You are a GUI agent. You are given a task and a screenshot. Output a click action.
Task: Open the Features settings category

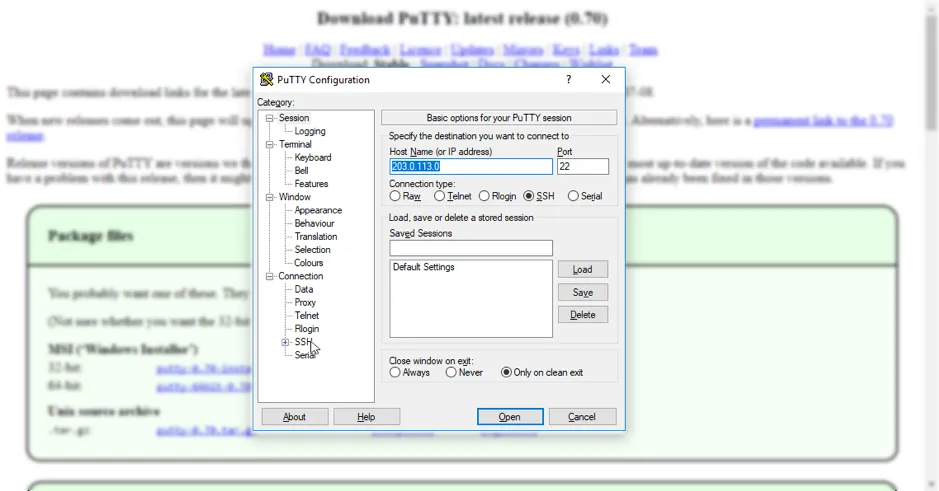coord(311,184)
